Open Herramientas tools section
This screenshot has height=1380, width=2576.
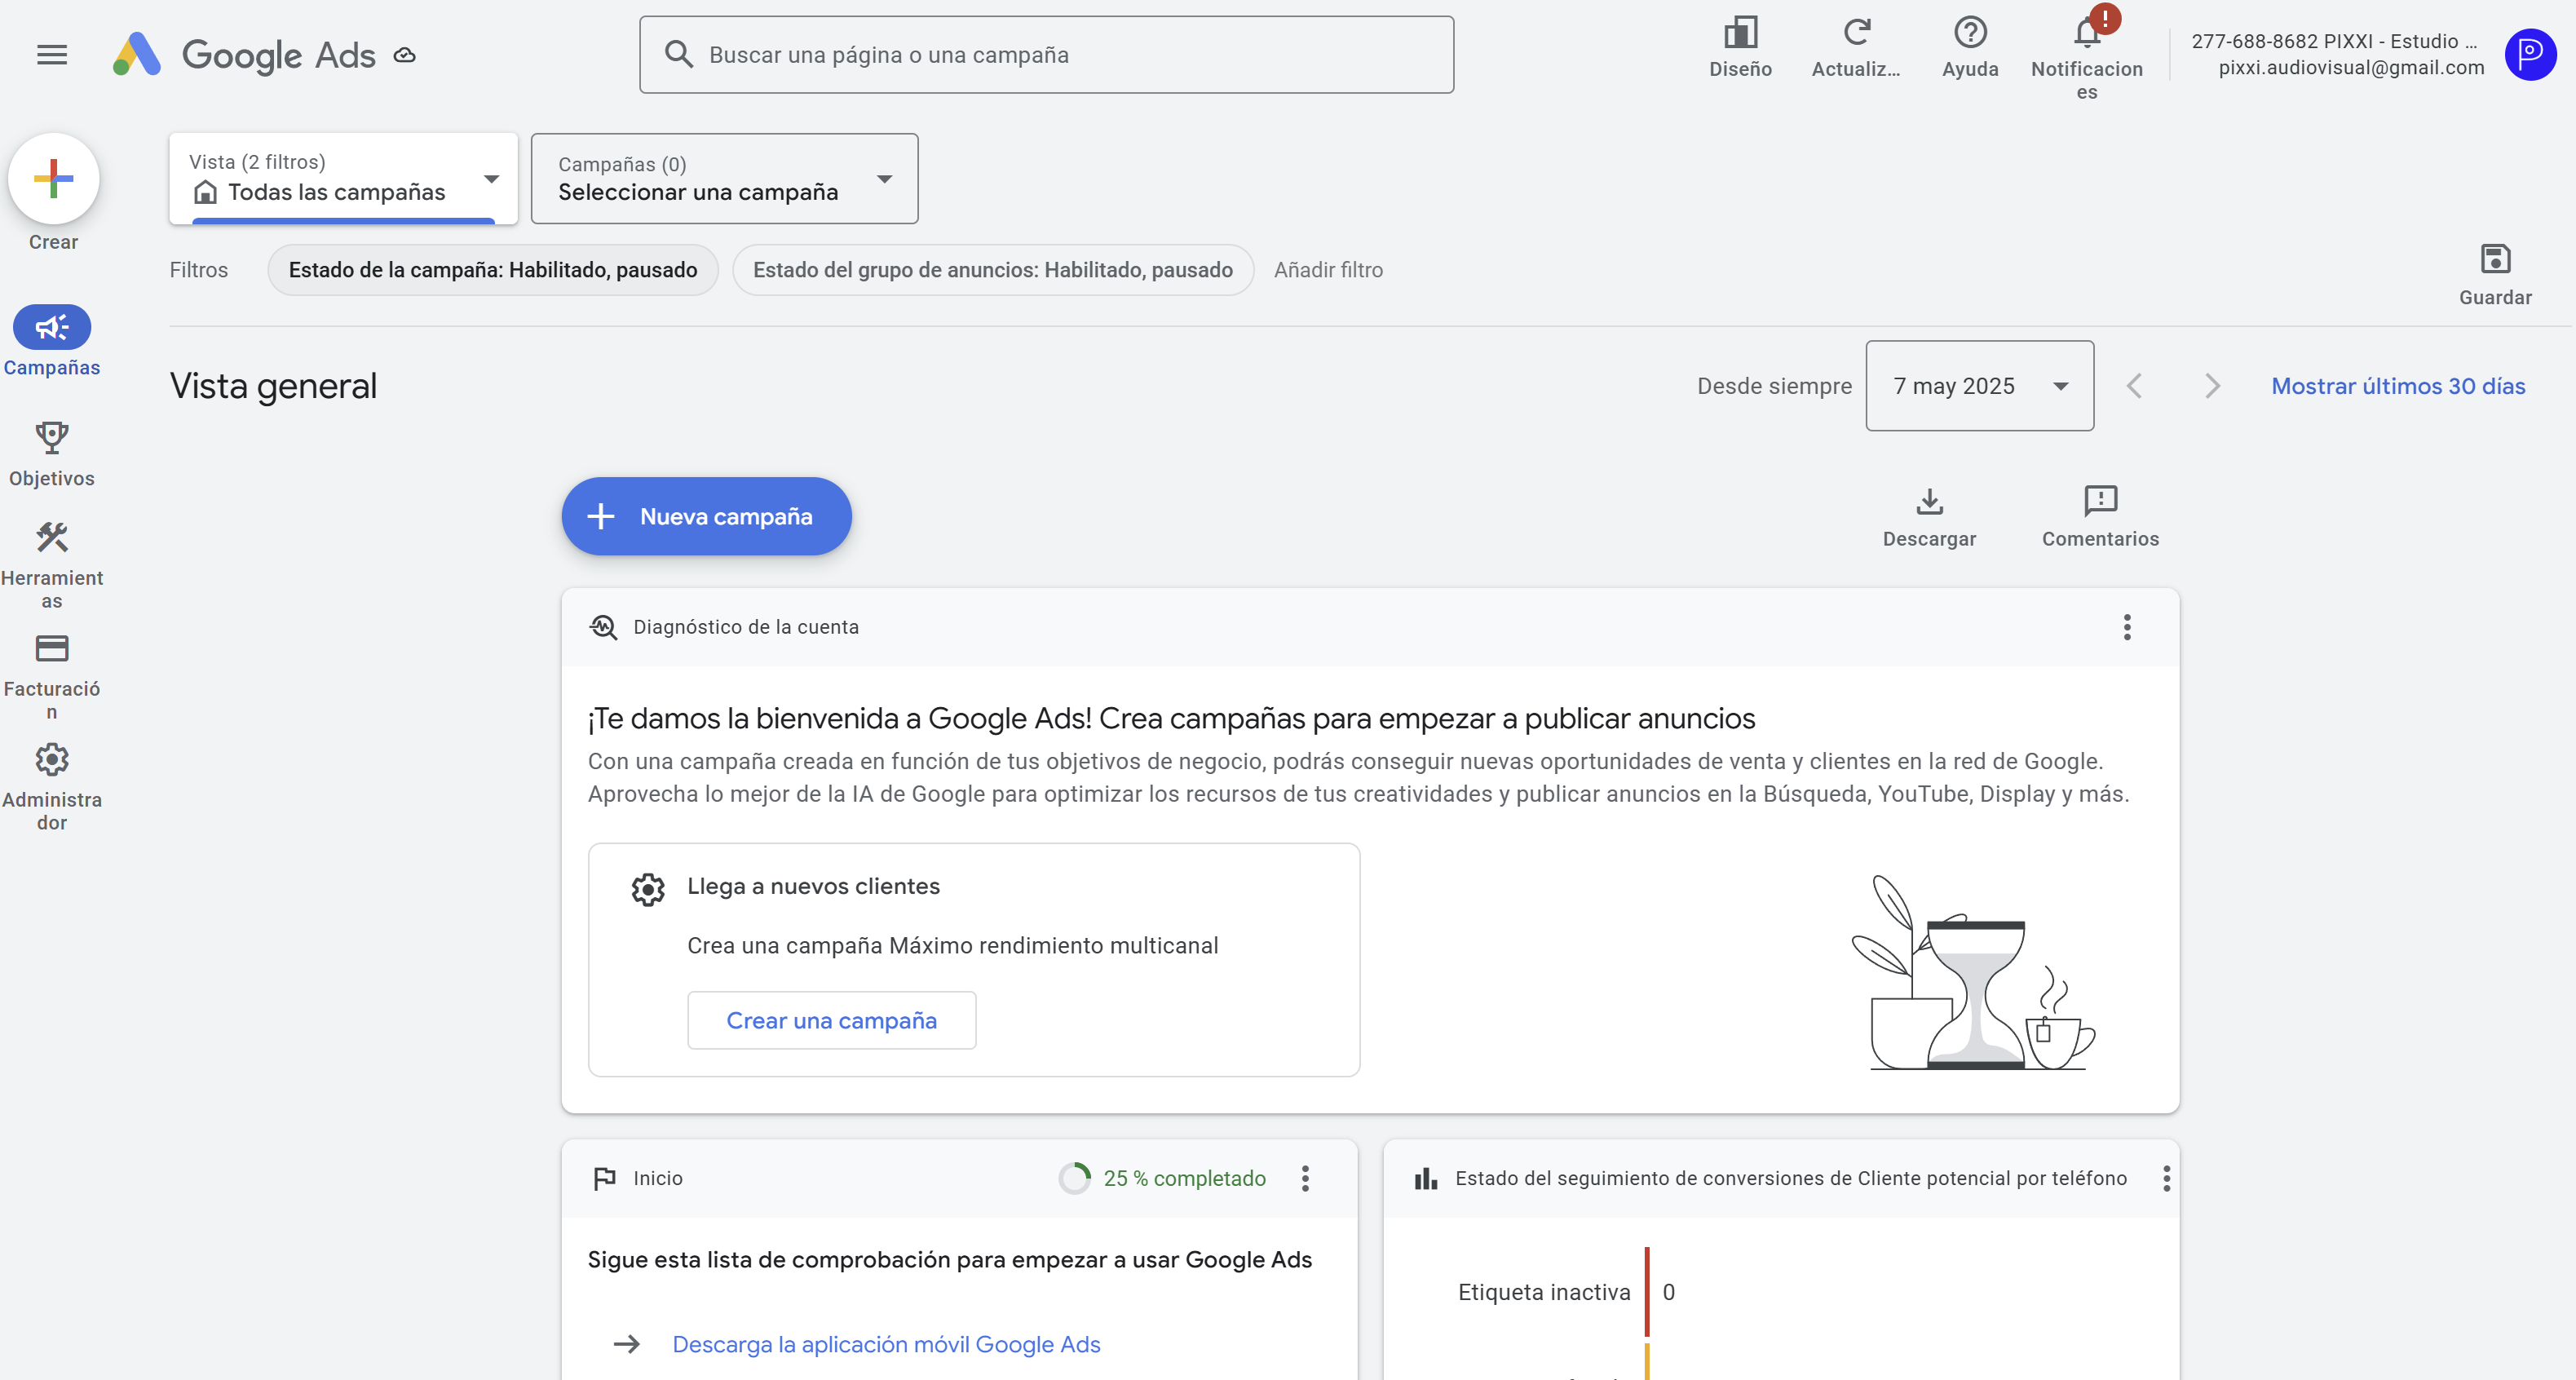click(52, 565)
